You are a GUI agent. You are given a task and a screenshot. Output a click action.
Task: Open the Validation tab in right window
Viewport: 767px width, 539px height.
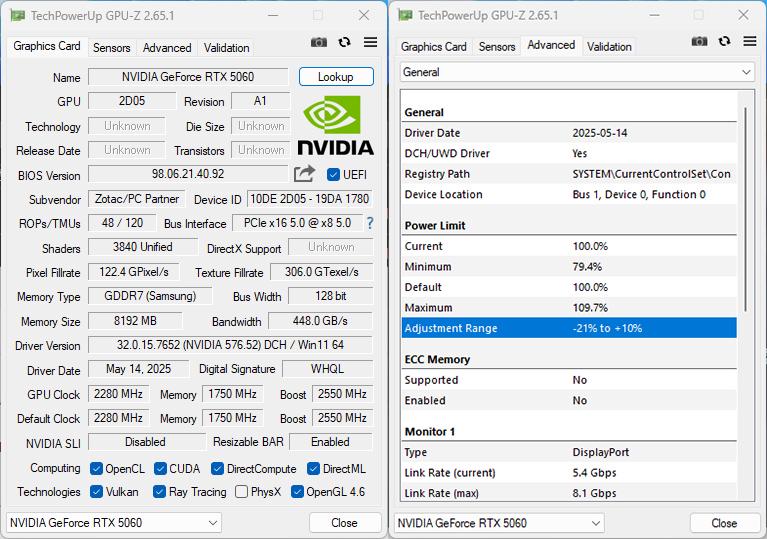click(x=609, y=47)
